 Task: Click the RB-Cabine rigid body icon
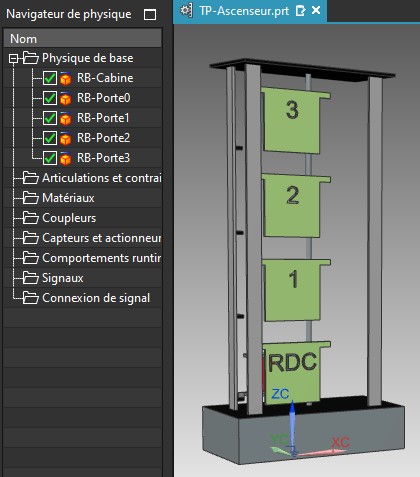tap(66, 78)
